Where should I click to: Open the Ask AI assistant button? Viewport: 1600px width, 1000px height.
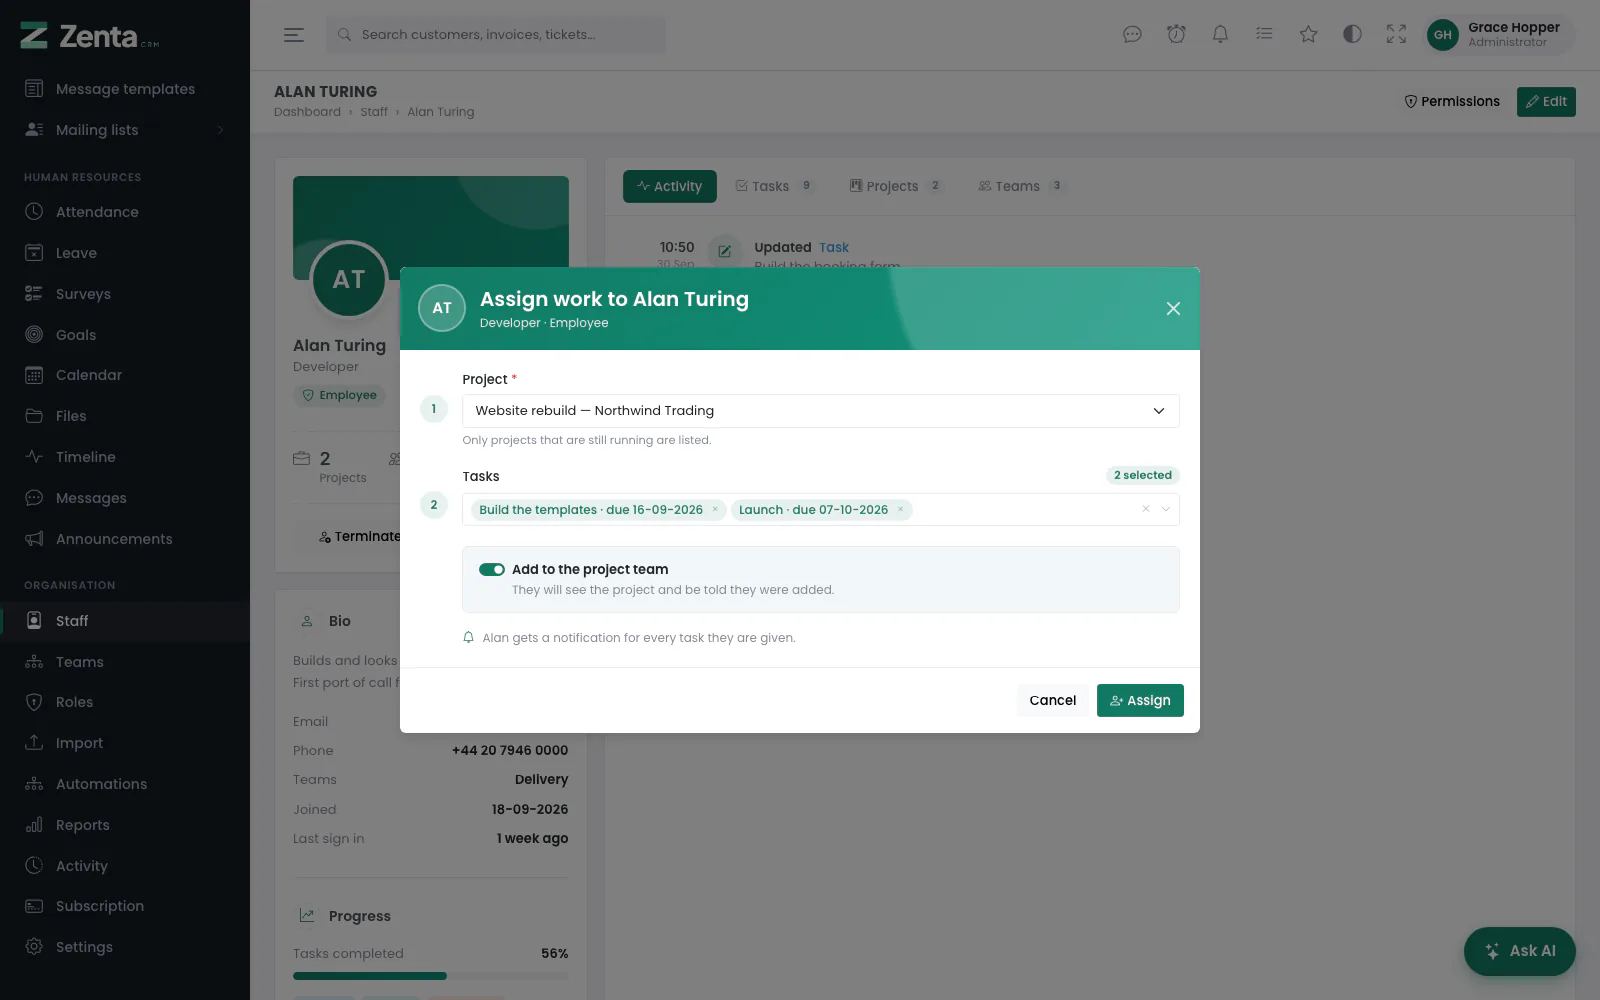click(x=1519, y=951)
